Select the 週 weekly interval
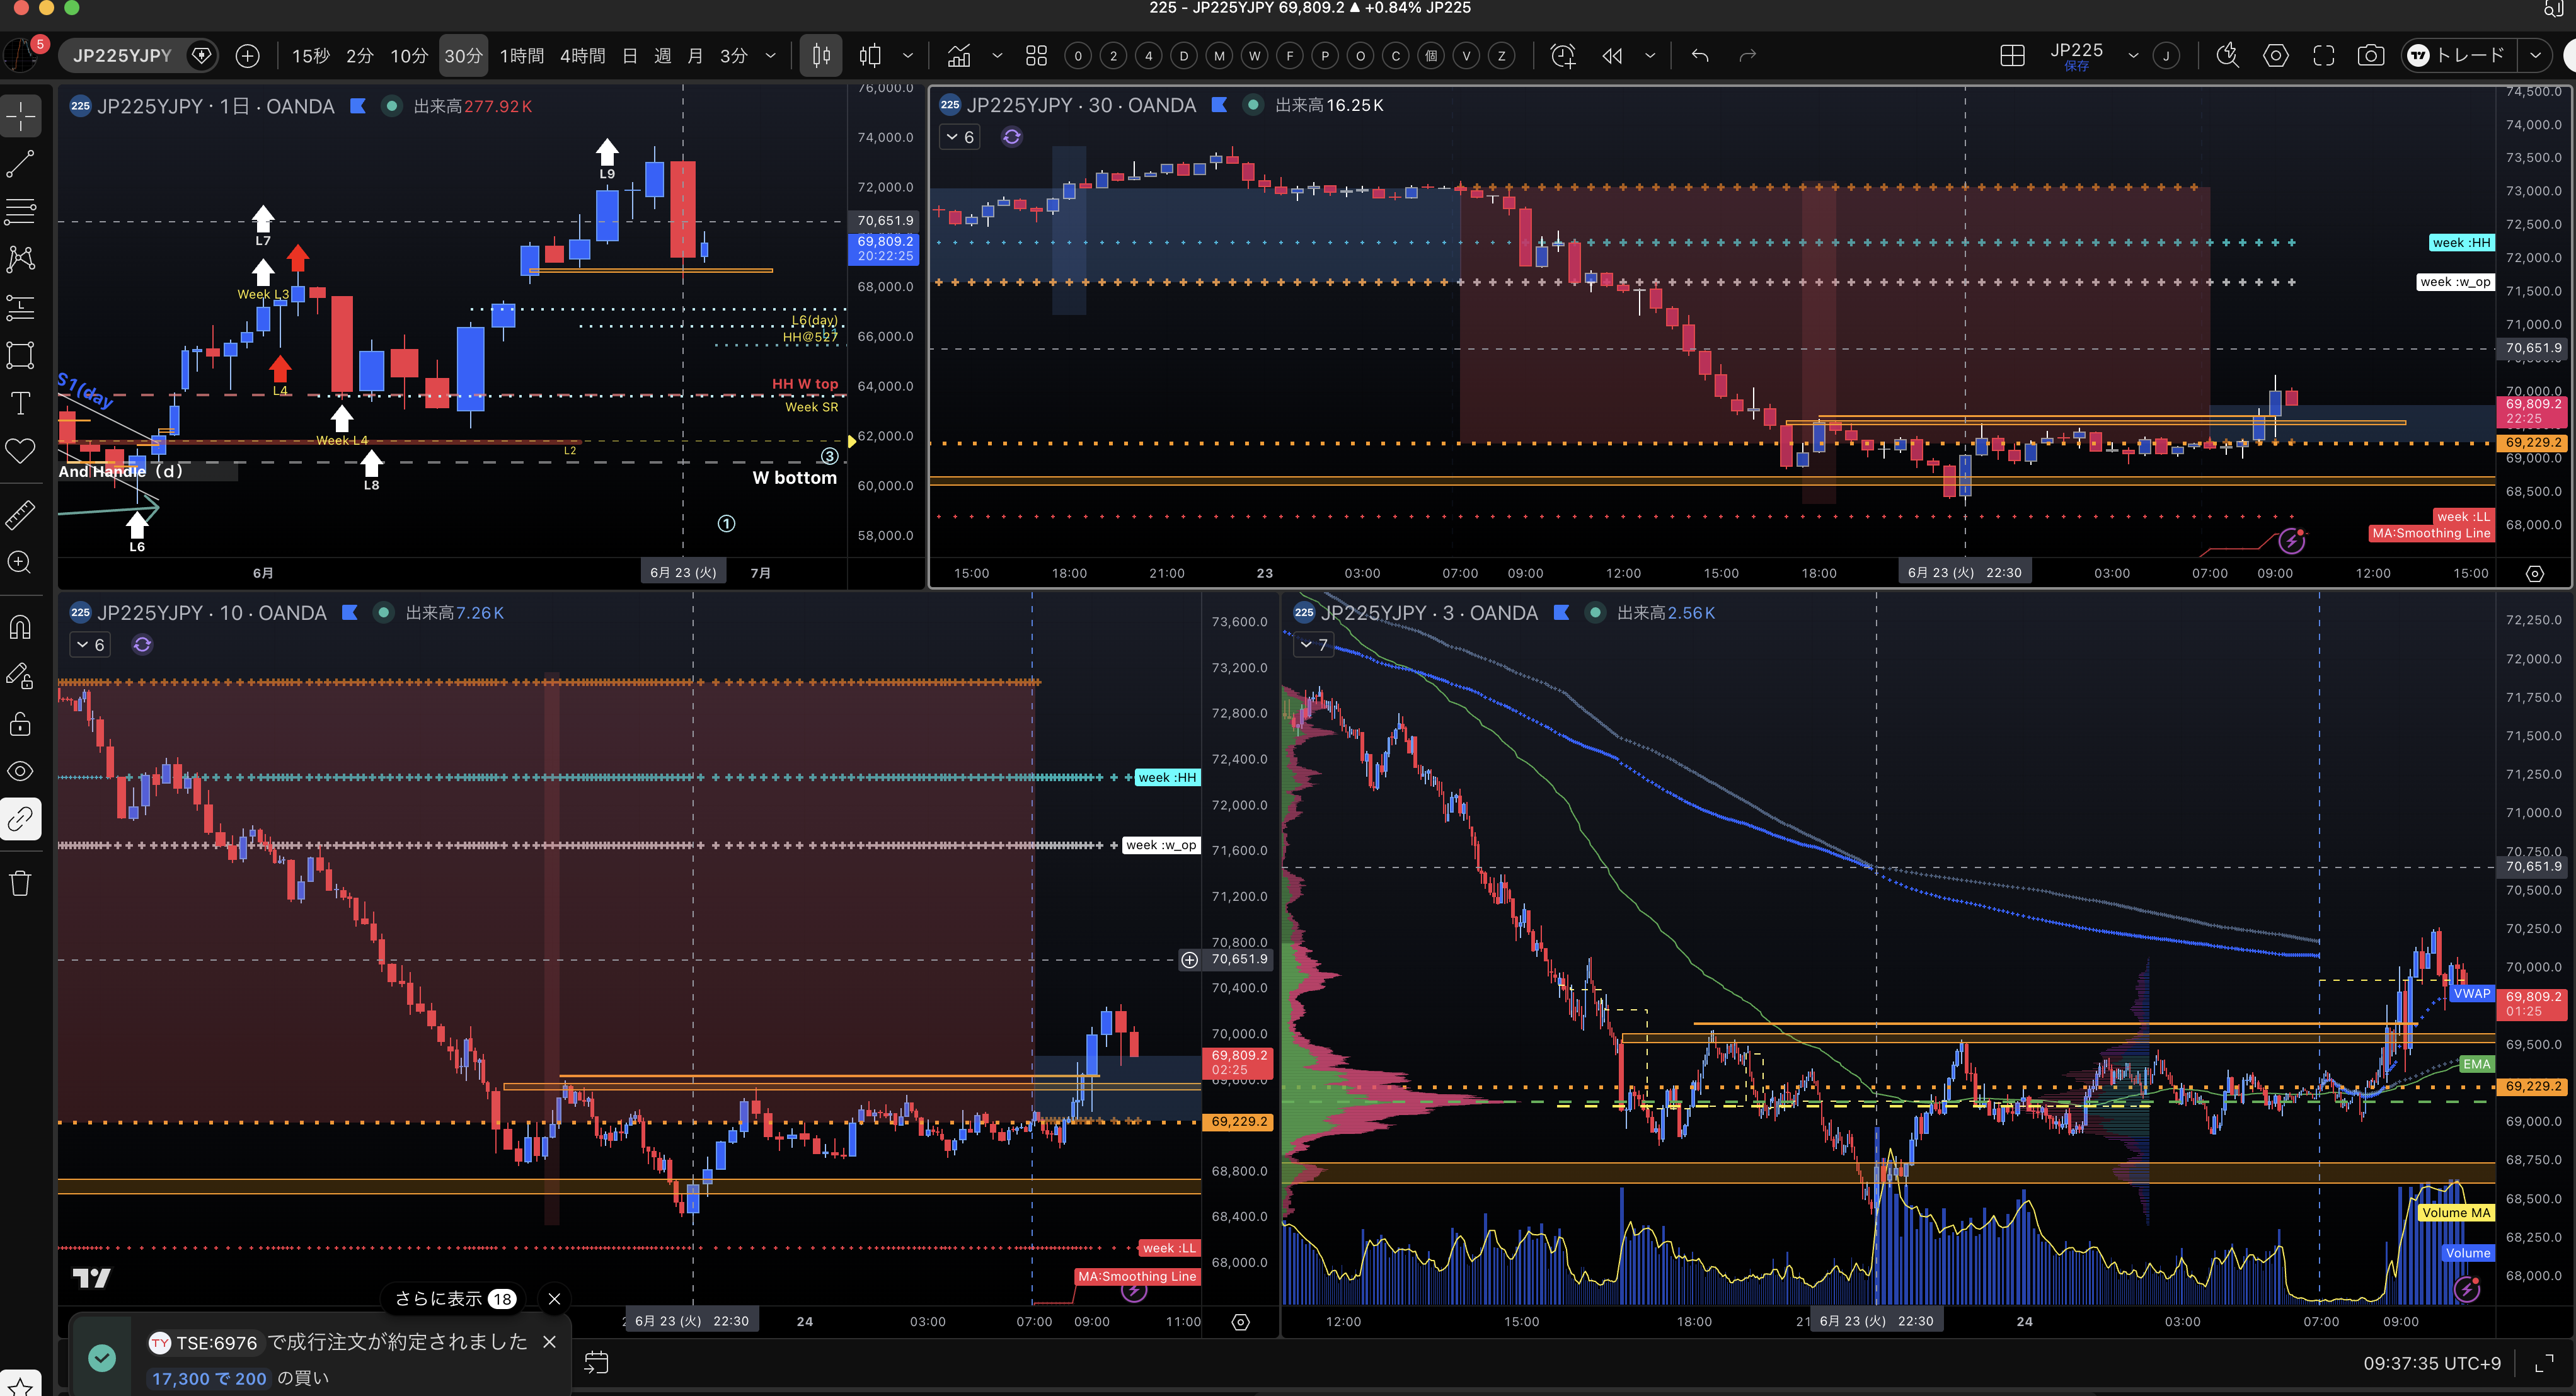Image resolution: width=2576 pixels, height=1396 pixels. pyautogui.click(x=662, y=56)
